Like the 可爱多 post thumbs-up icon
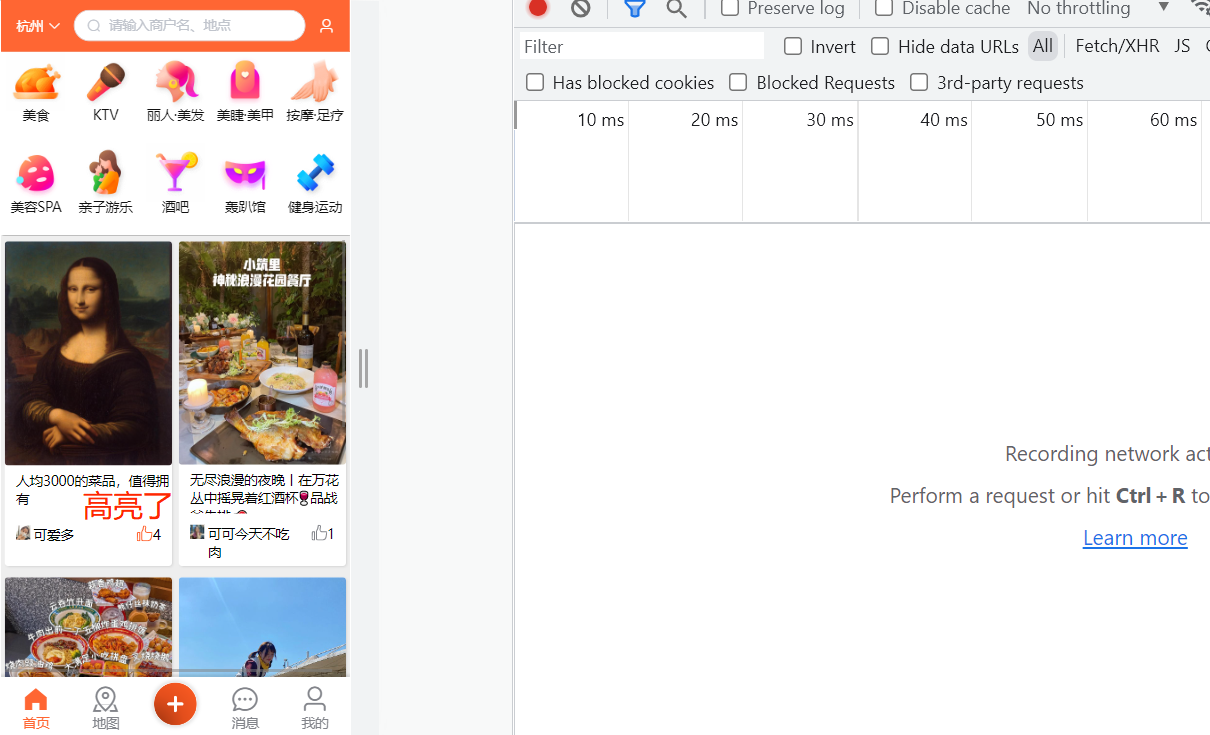This screenshot has height=735, width=1210. point(145,534)
